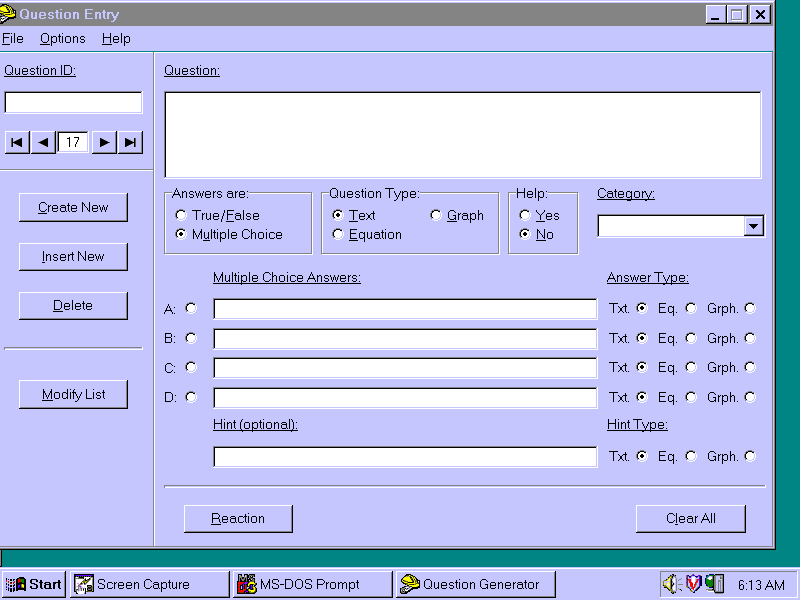
Task: Jump to last question record
Action: pyautogui.click(x=131, y=143)
